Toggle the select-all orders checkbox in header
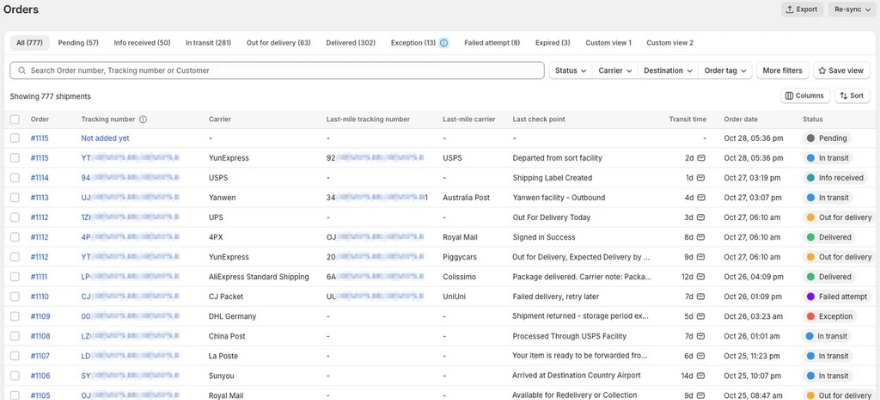Image resolution: width=880 pixels, height=400 pixels. 15,119
